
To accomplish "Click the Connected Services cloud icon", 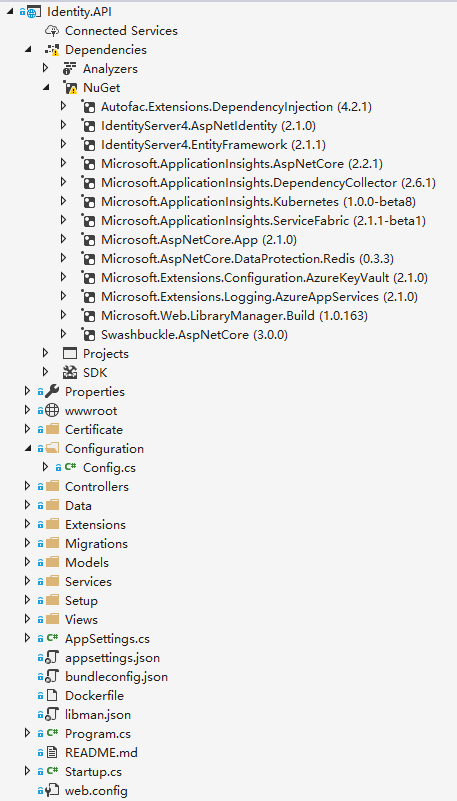I will tap(52, 31).
